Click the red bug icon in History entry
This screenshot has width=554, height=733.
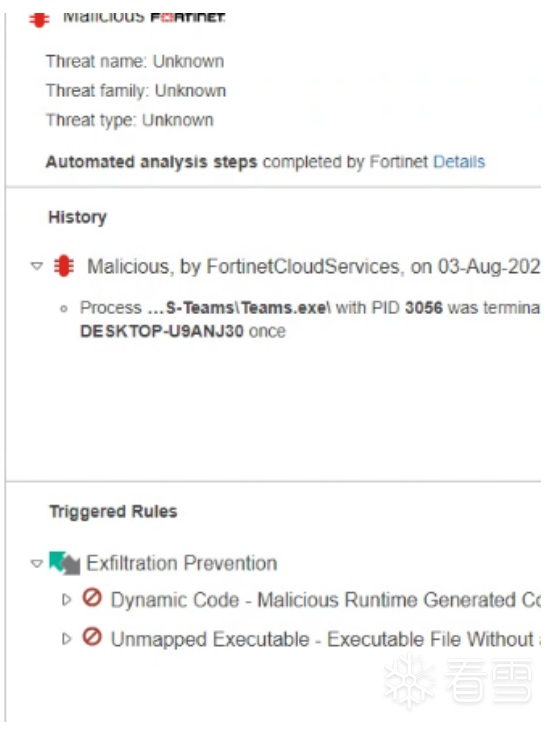(64, 266)
